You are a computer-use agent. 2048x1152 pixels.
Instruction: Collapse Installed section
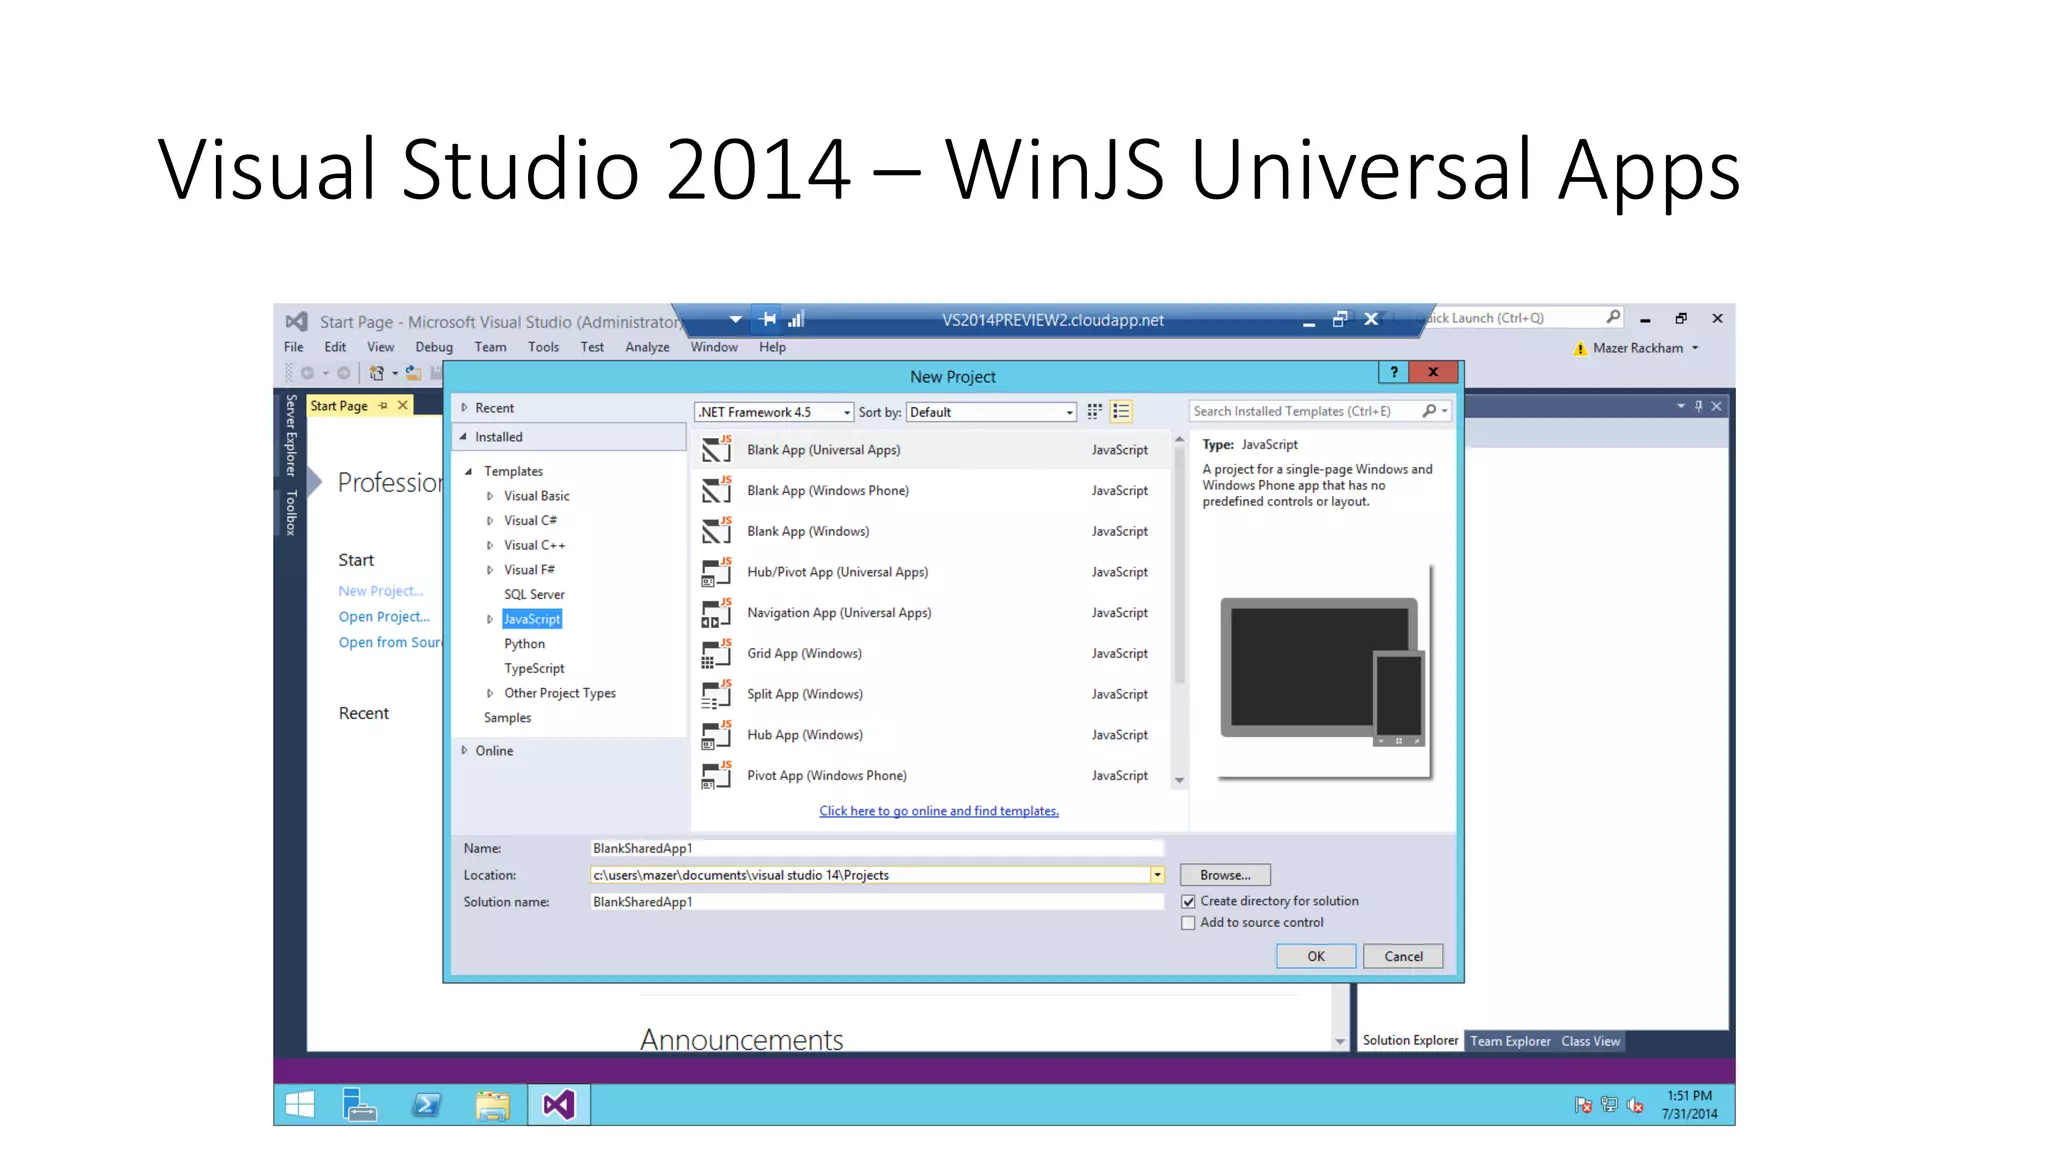coord(464,437)
